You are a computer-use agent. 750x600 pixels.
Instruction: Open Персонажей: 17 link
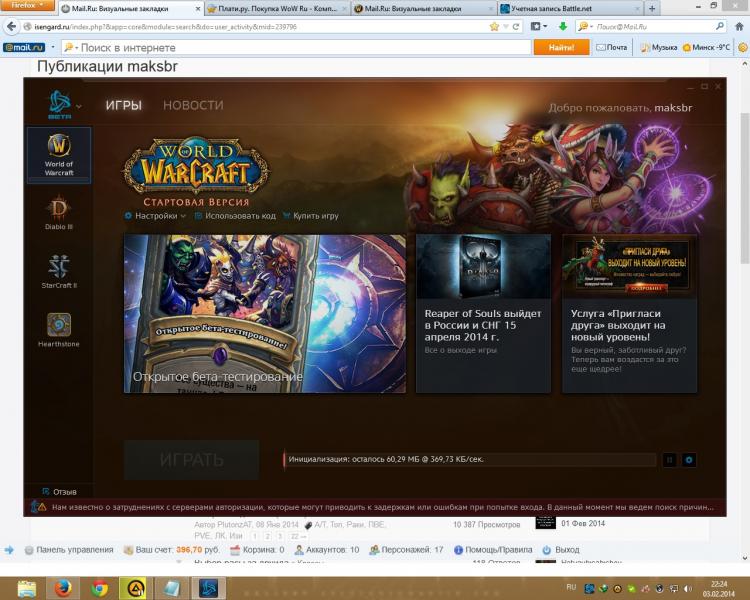click(x=407, y=550)
